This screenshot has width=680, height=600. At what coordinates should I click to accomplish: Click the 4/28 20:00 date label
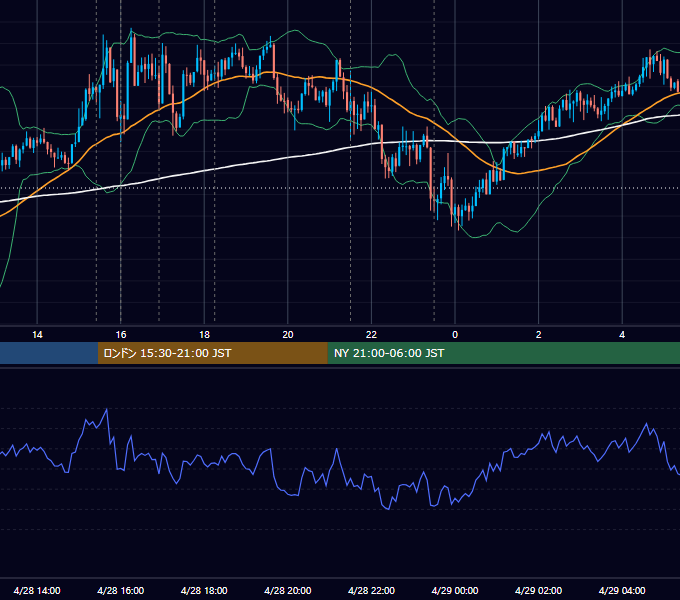[288, 590]
